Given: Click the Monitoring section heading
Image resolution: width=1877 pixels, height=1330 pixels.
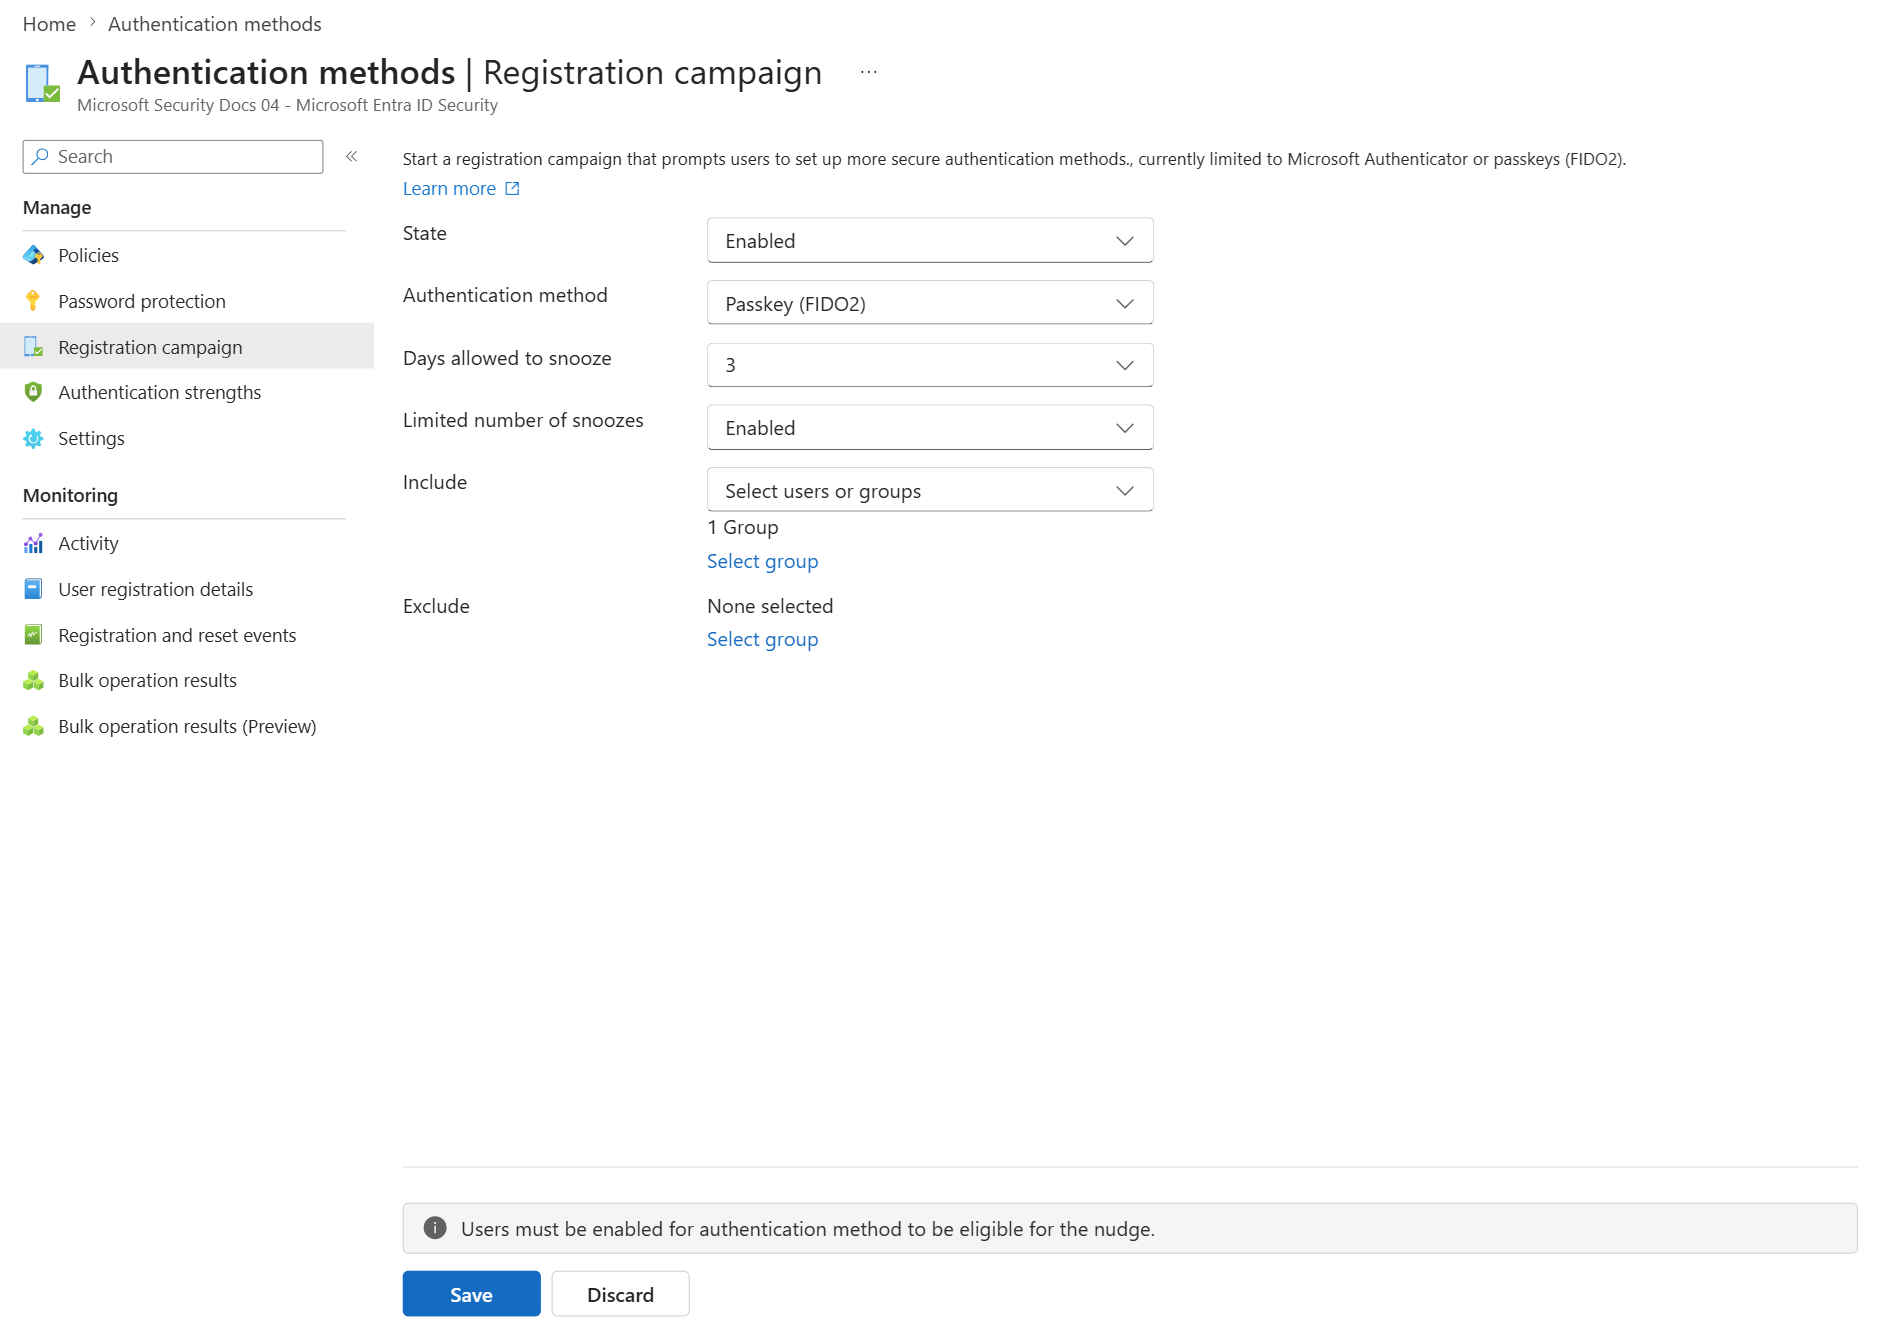Looking at the screenshot, I should click(x=70, y=495).
